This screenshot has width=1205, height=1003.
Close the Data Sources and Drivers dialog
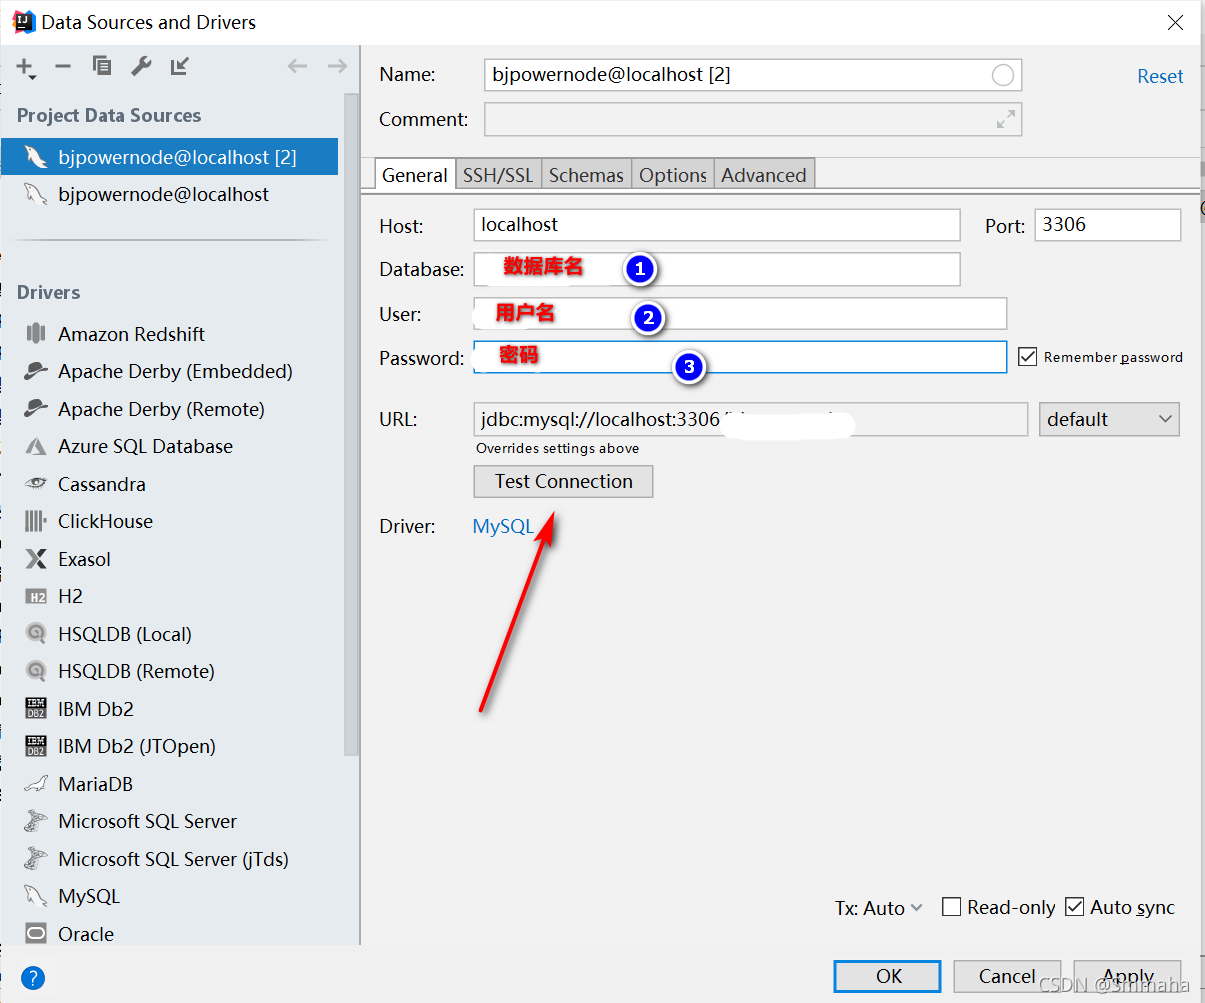(1176, 22)
